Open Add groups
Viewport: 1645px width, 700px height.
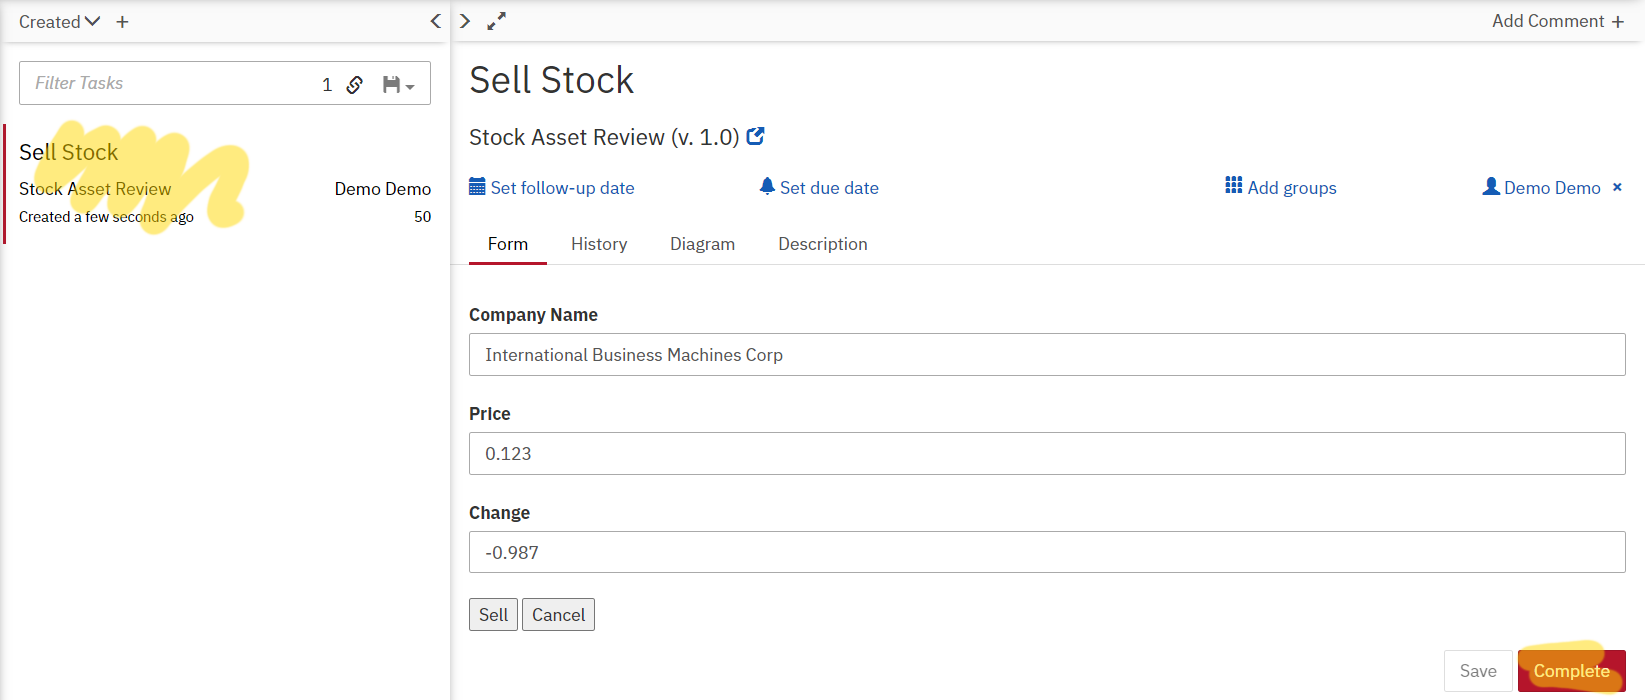pyautogui.click(x=1281, y=187)
